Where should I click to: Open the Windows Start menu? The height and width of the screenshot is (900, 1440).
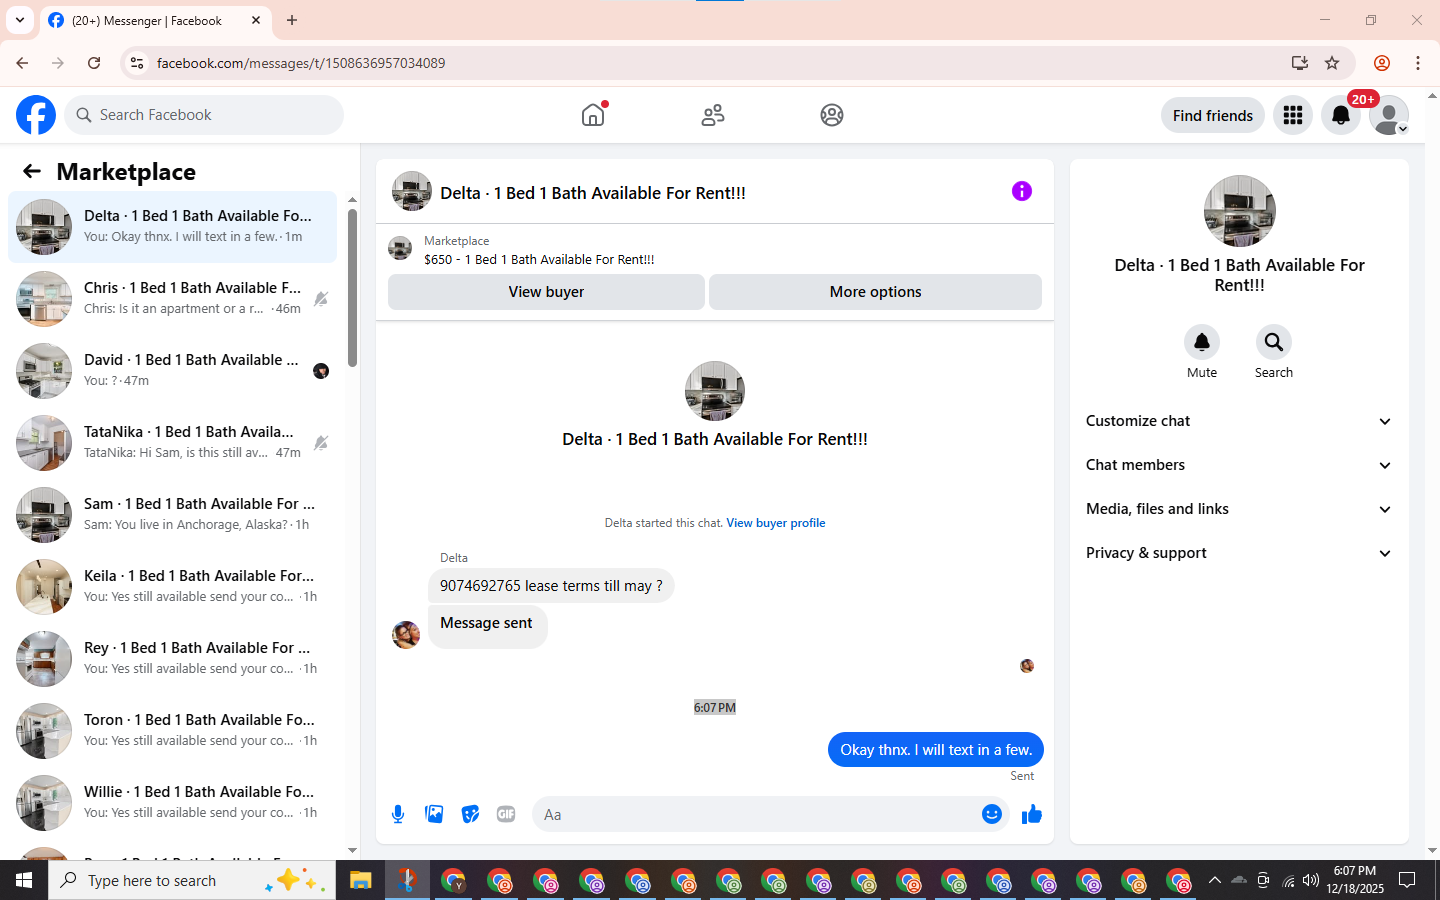24,880
